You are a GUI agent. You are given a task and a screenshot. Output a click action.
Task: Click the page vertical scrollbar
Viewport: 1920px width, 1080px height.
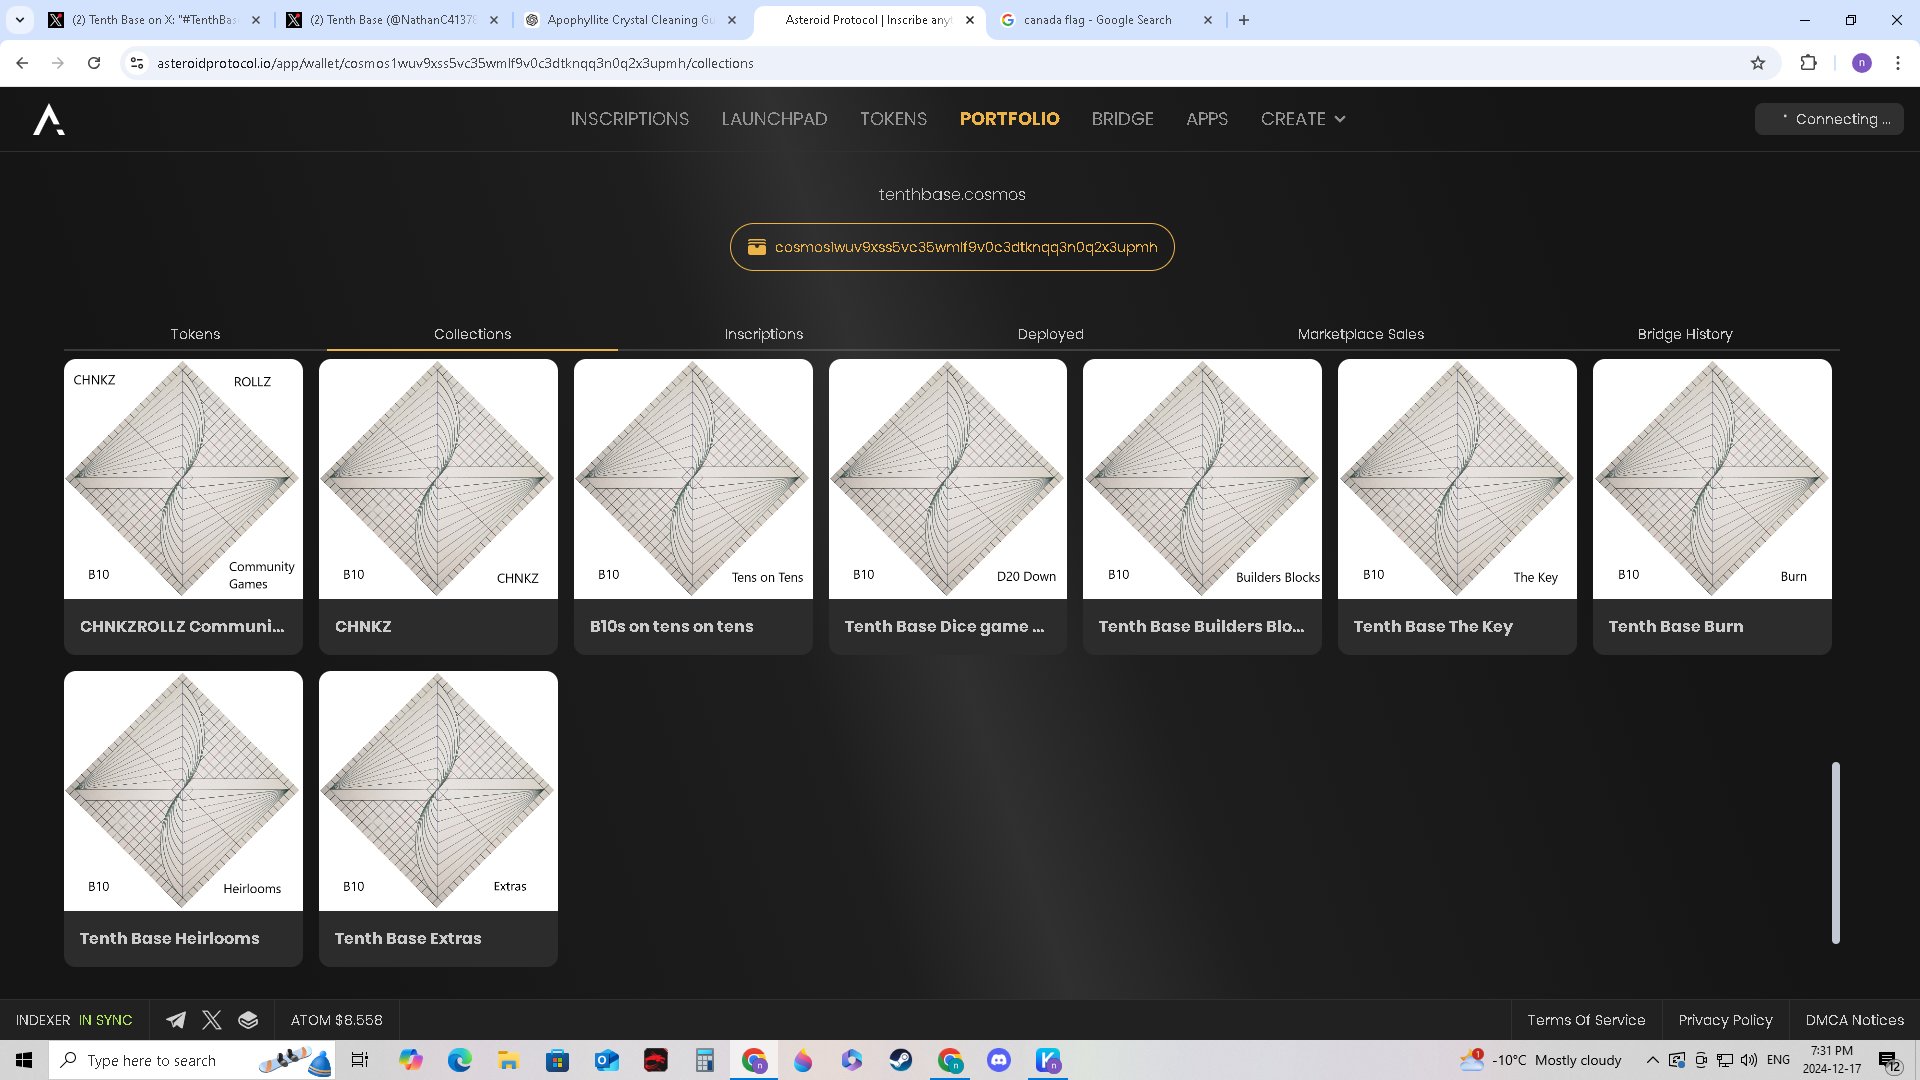[x=1835, y=852]
